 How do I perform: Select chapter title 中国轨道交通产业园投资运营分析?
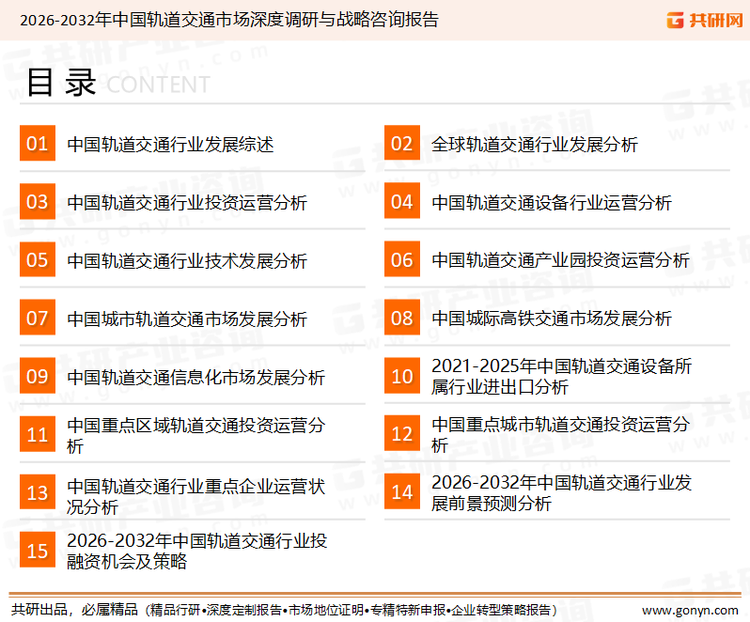[x=561, y=261]
